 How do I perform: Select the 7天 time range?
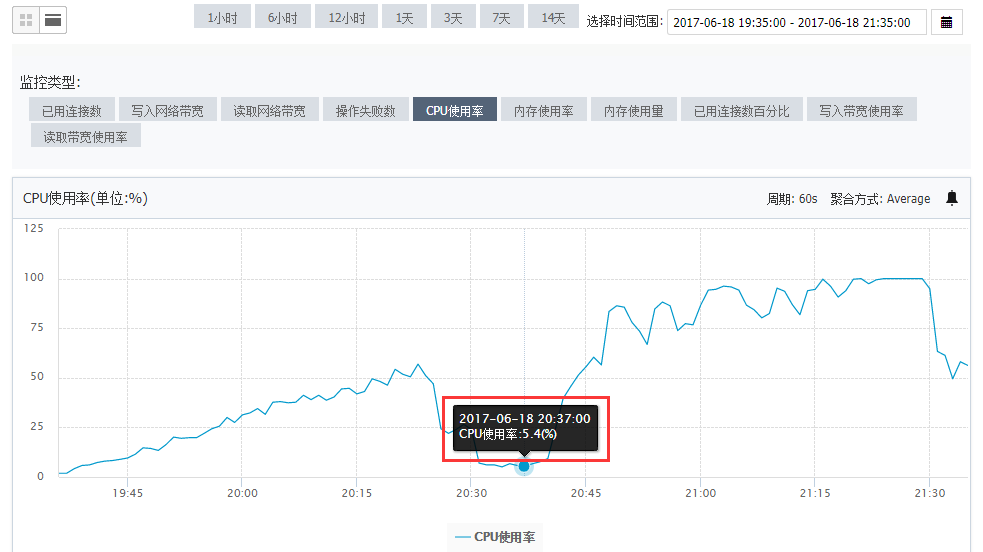502,17
